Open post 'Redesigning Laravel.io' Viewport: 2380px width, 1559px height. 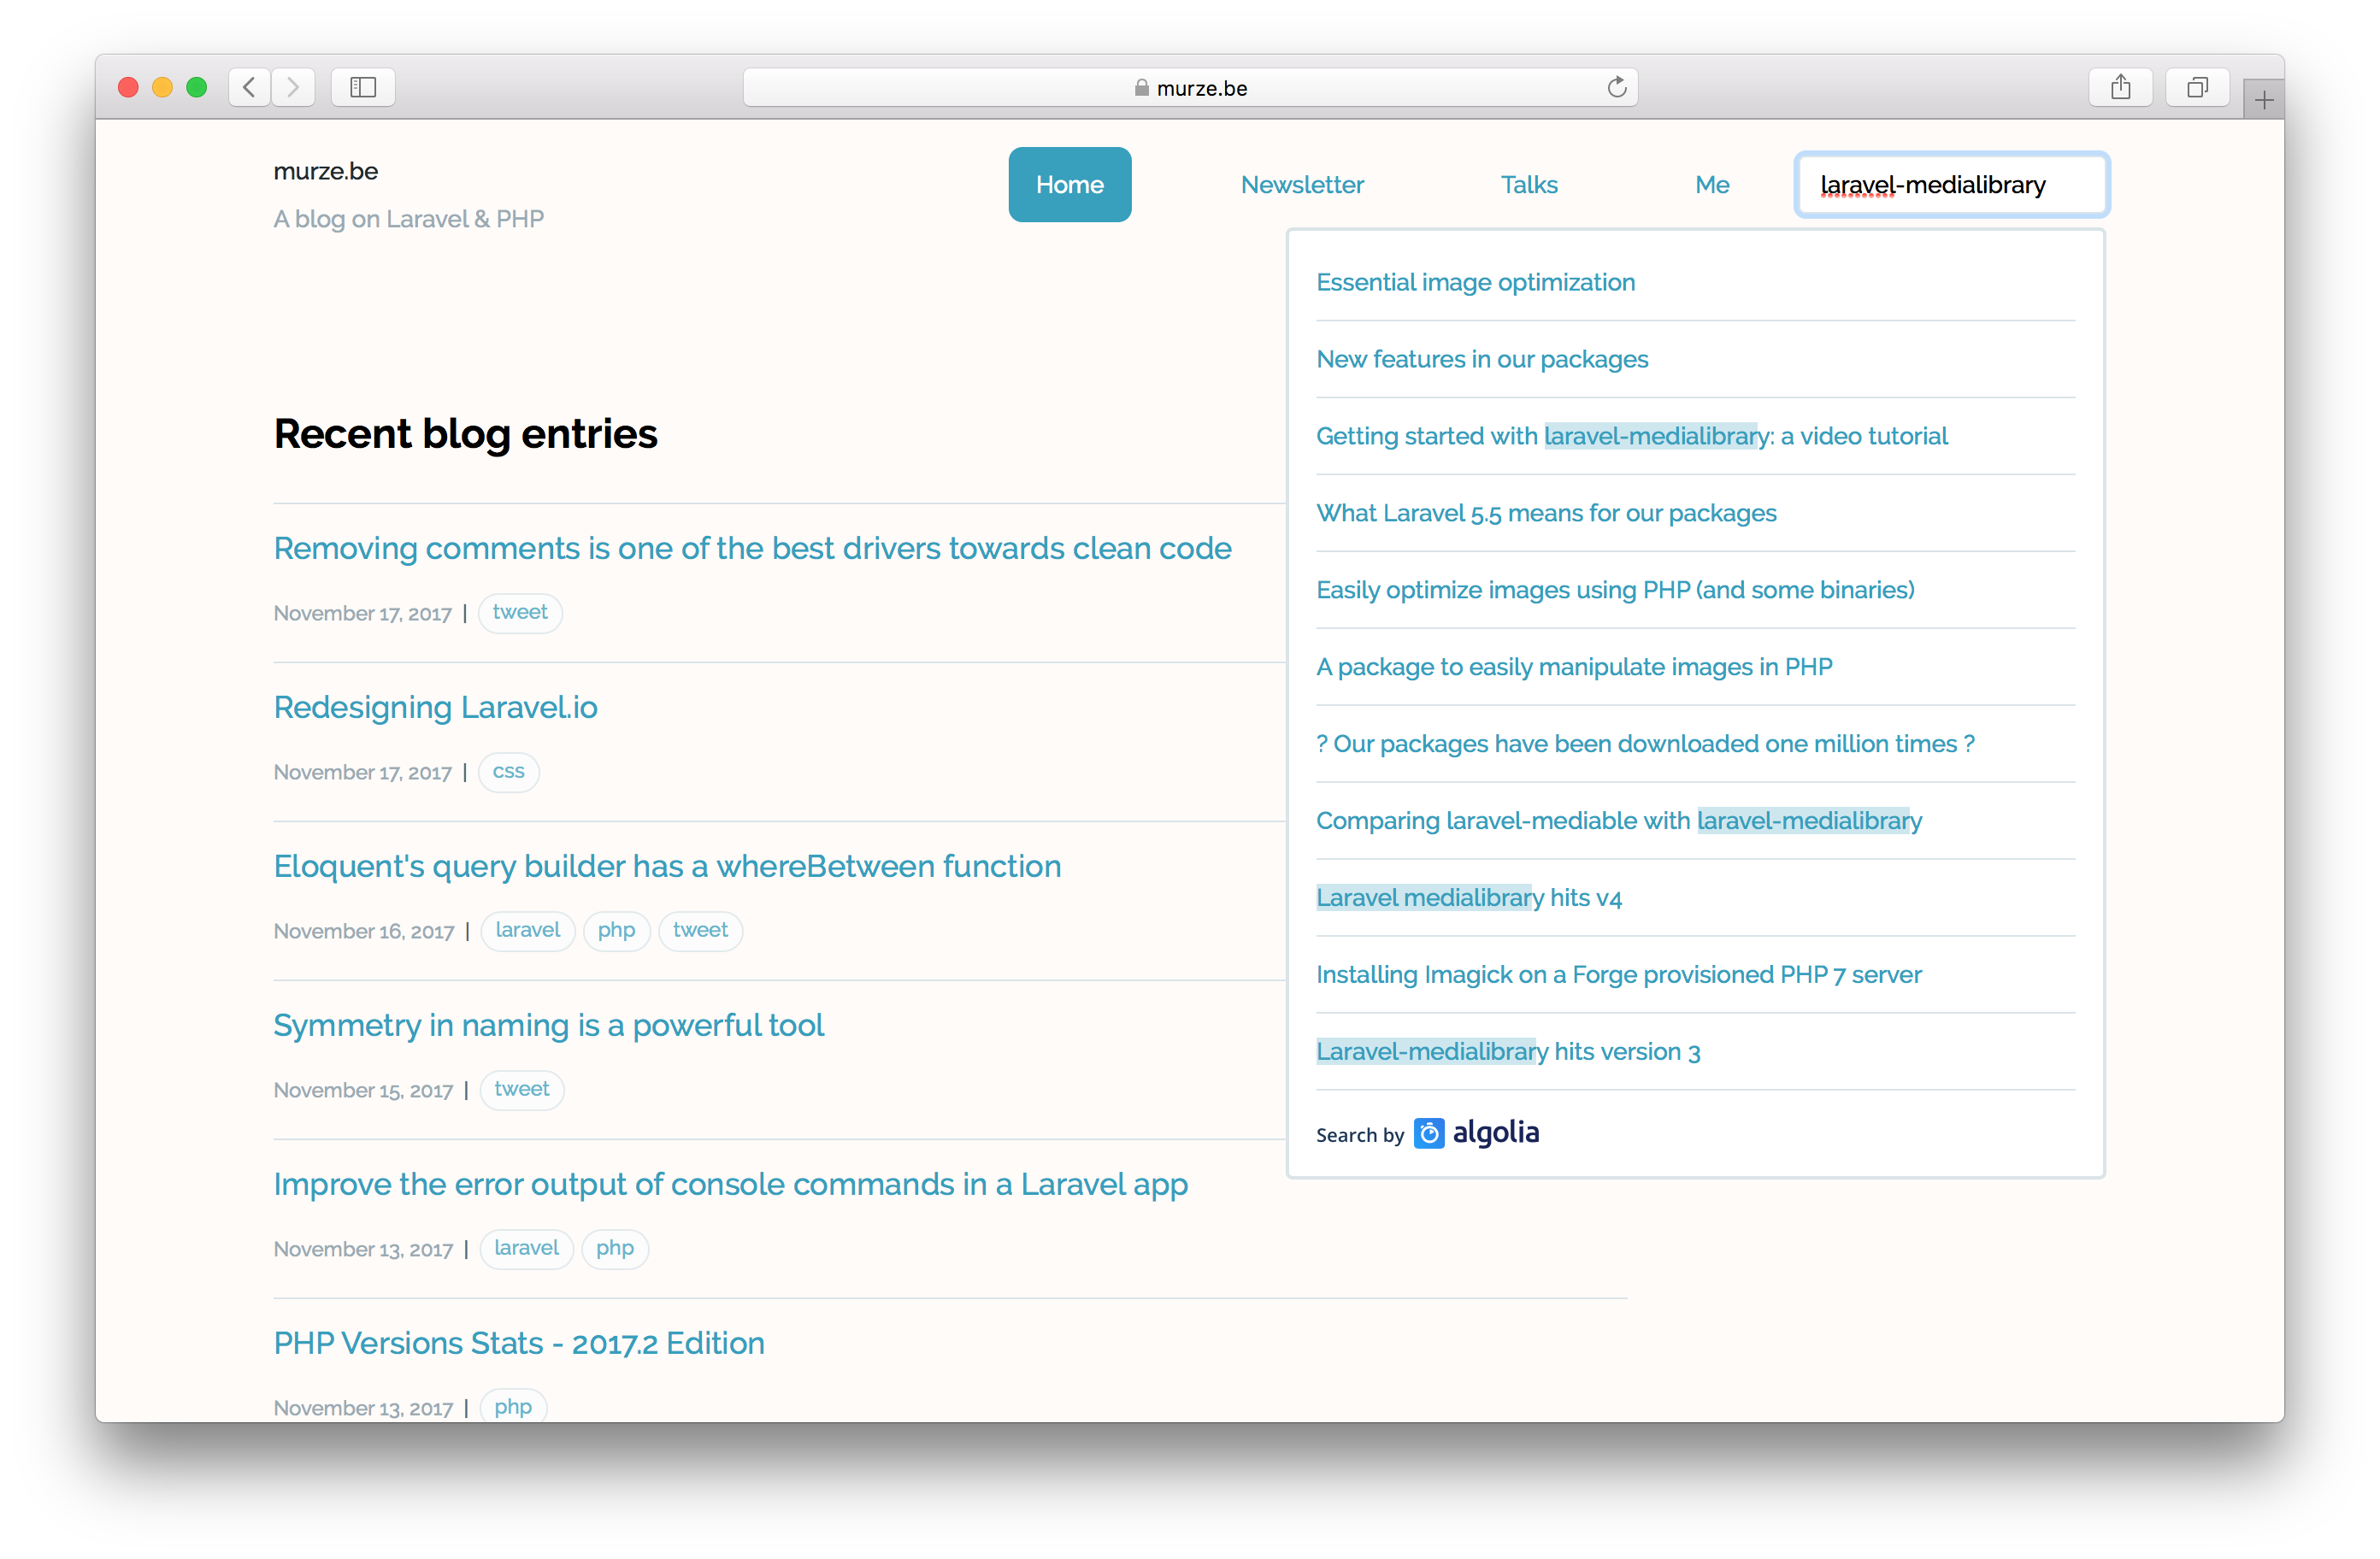(x=435, y=707)
